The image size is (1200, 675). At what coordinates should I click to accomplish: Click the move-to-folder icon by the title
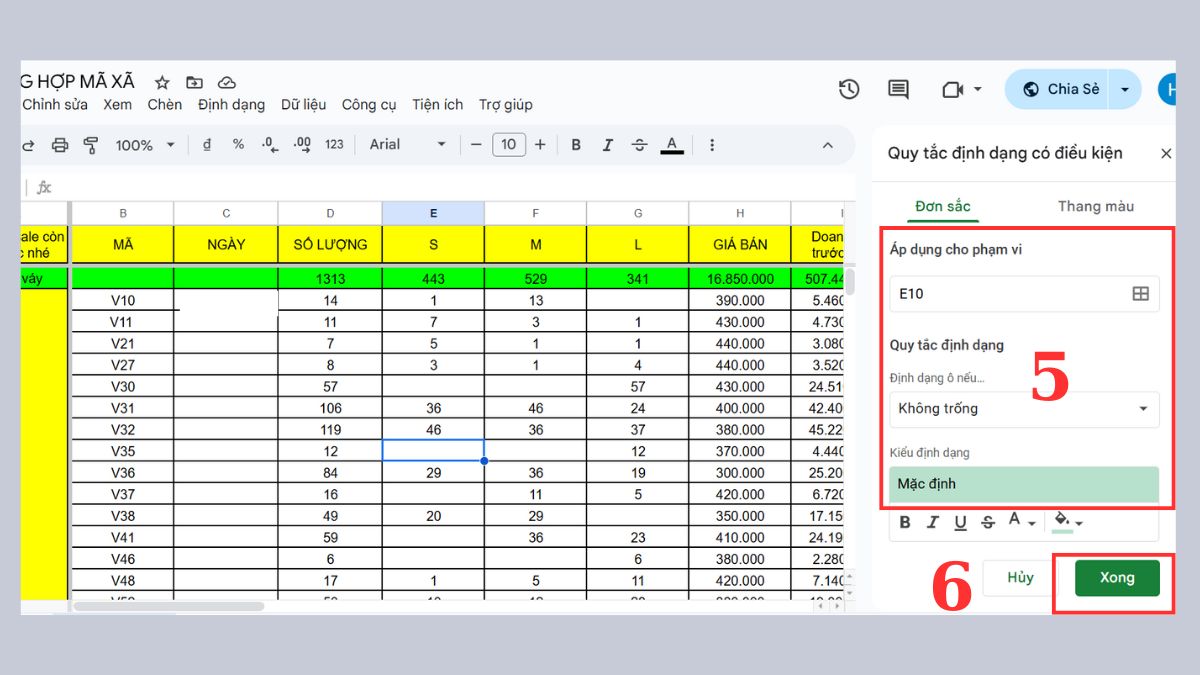point(194,82)
